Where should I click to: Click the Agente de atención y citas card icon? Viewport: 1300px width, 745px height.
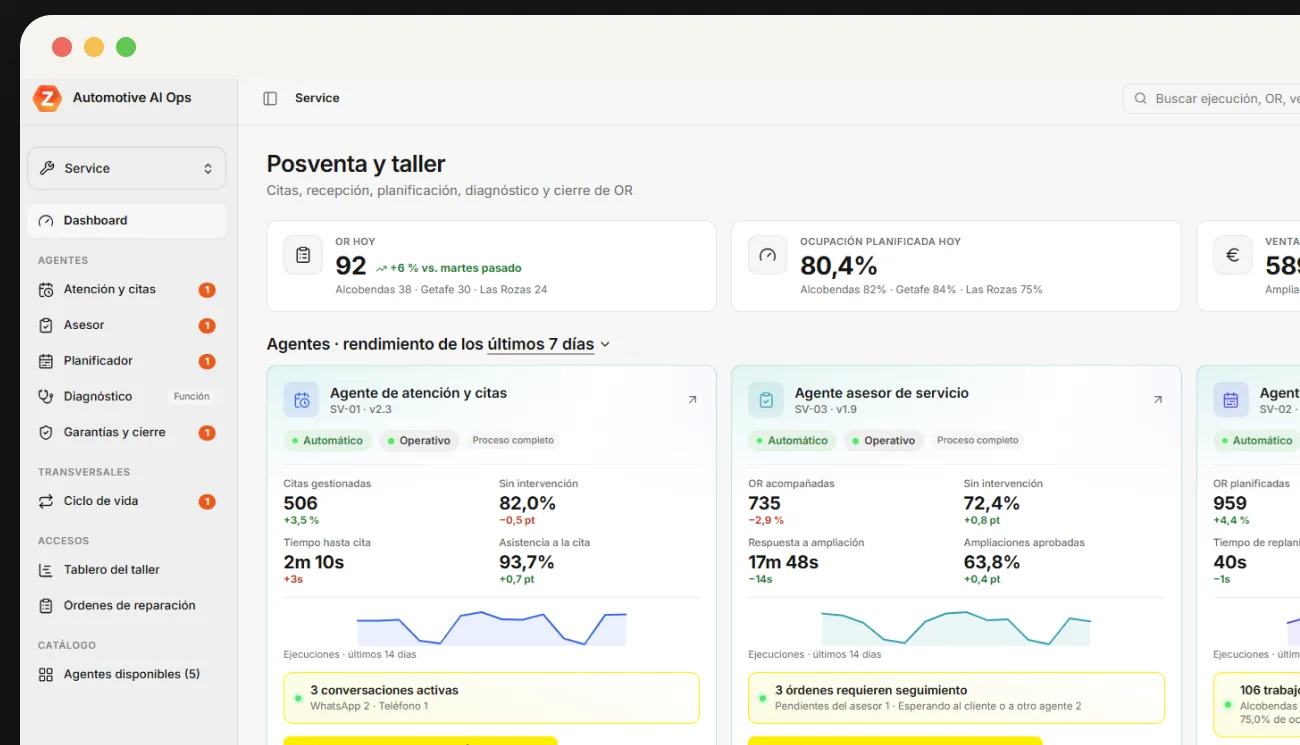301,400
